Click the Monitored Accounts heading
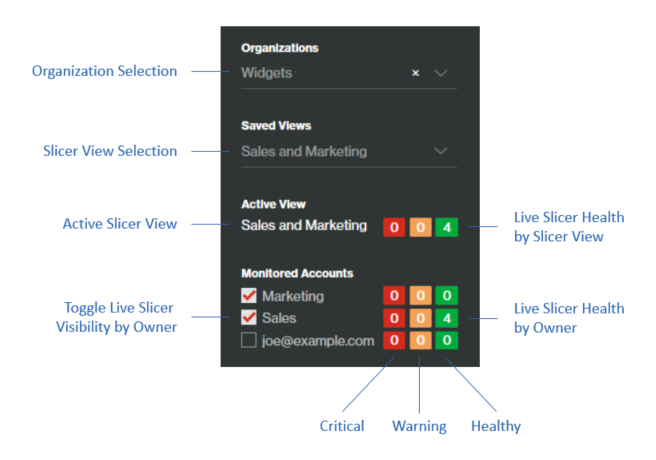Viewport: 656px width, 460px height. (297, 273)
